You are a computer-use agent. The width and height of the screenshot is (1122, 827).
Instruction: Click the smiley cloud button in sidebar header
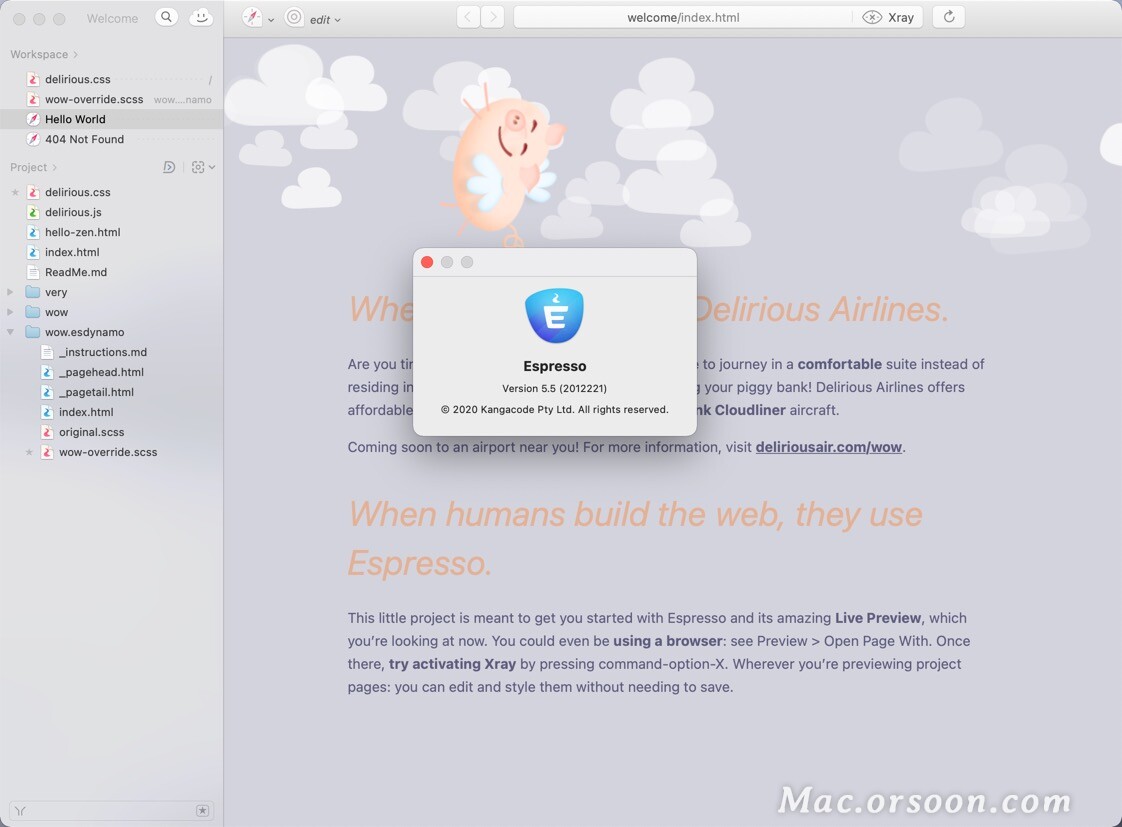coord(201,17)
